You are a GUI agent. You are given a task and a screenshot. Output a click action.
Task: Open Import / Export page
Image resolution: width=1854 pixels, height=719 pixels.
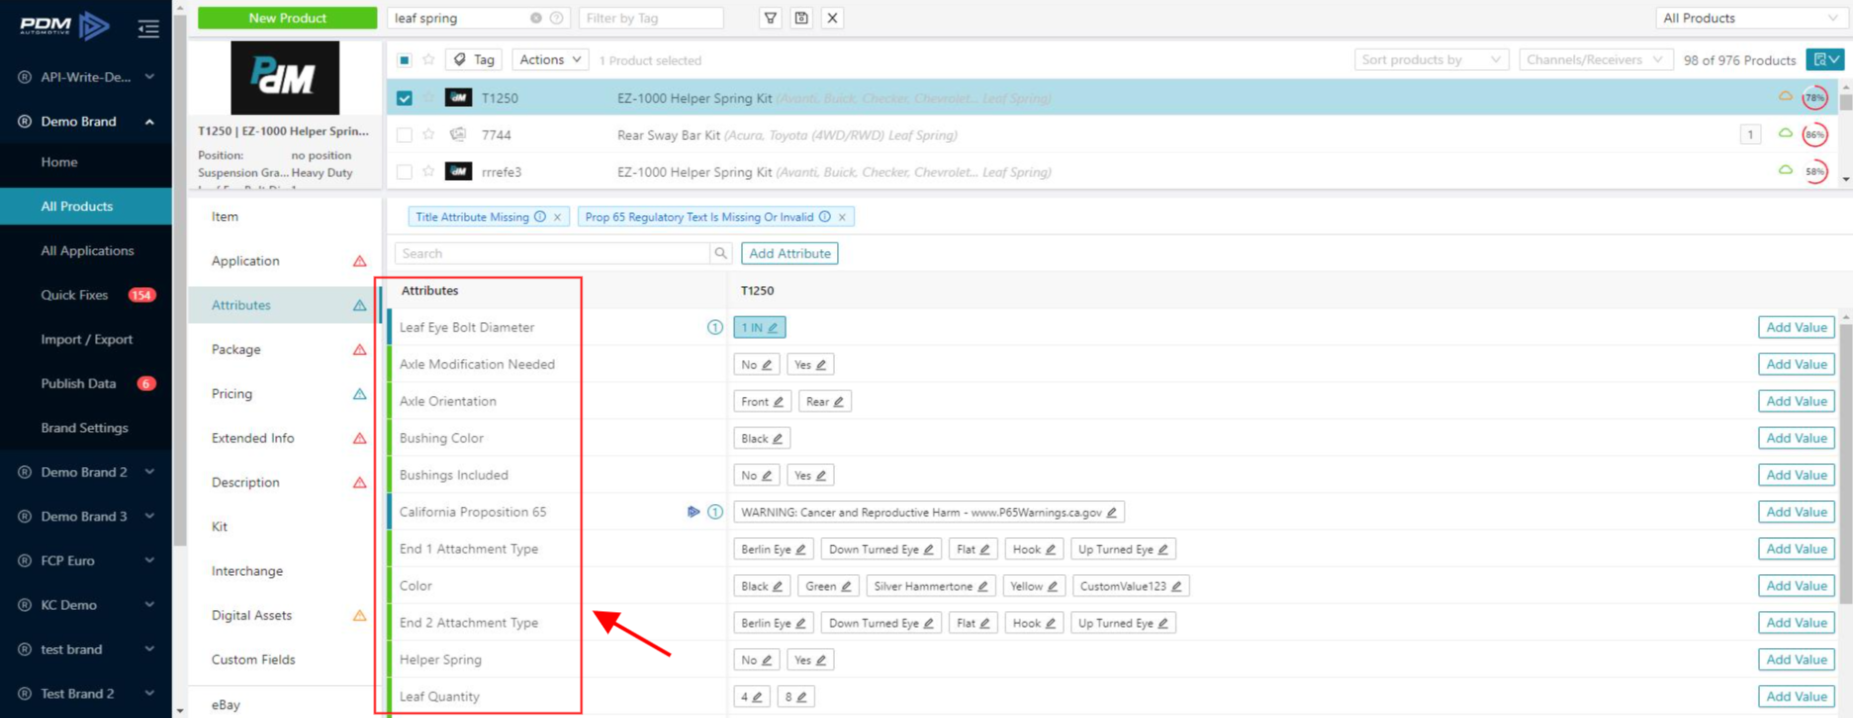(86, 339)
